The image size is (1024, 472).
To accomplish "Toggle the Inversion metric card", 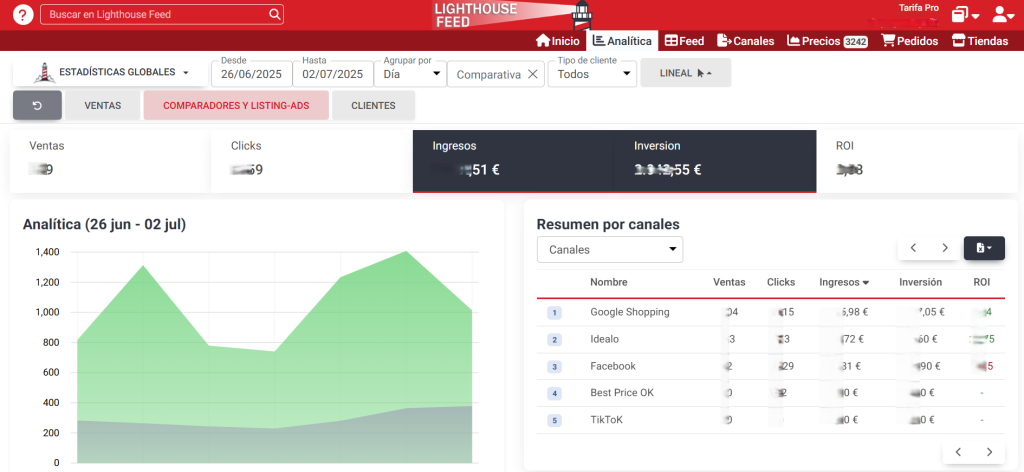I will click(x=715, y=161).
